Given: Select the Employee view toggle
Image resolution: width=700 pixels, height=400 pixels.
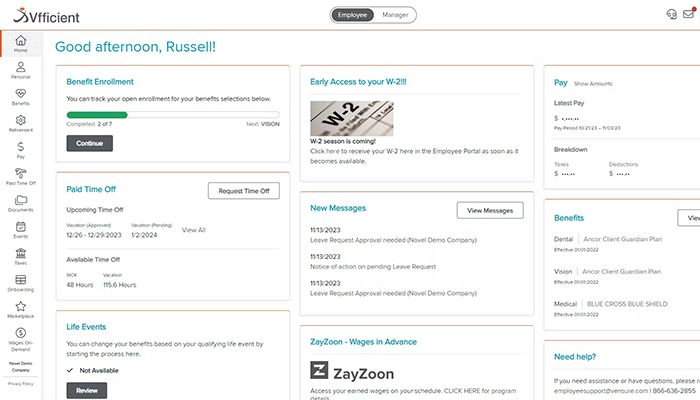Looking at the screenshot, I should tap(351, 15).
